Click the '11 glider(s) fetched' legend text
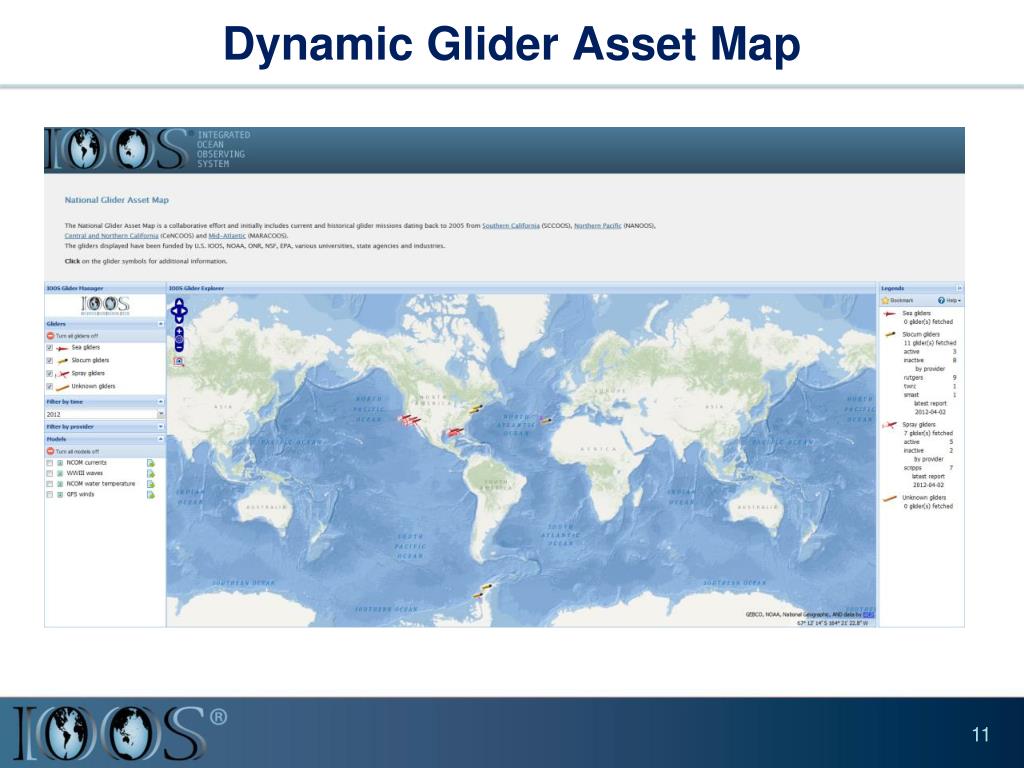 929,343
